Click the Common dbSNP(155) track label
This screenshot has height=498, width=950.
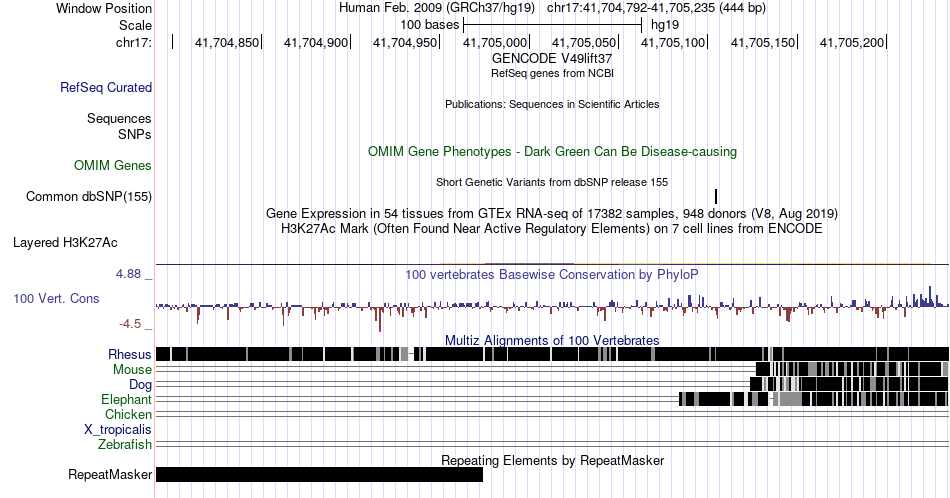[89, 196]
